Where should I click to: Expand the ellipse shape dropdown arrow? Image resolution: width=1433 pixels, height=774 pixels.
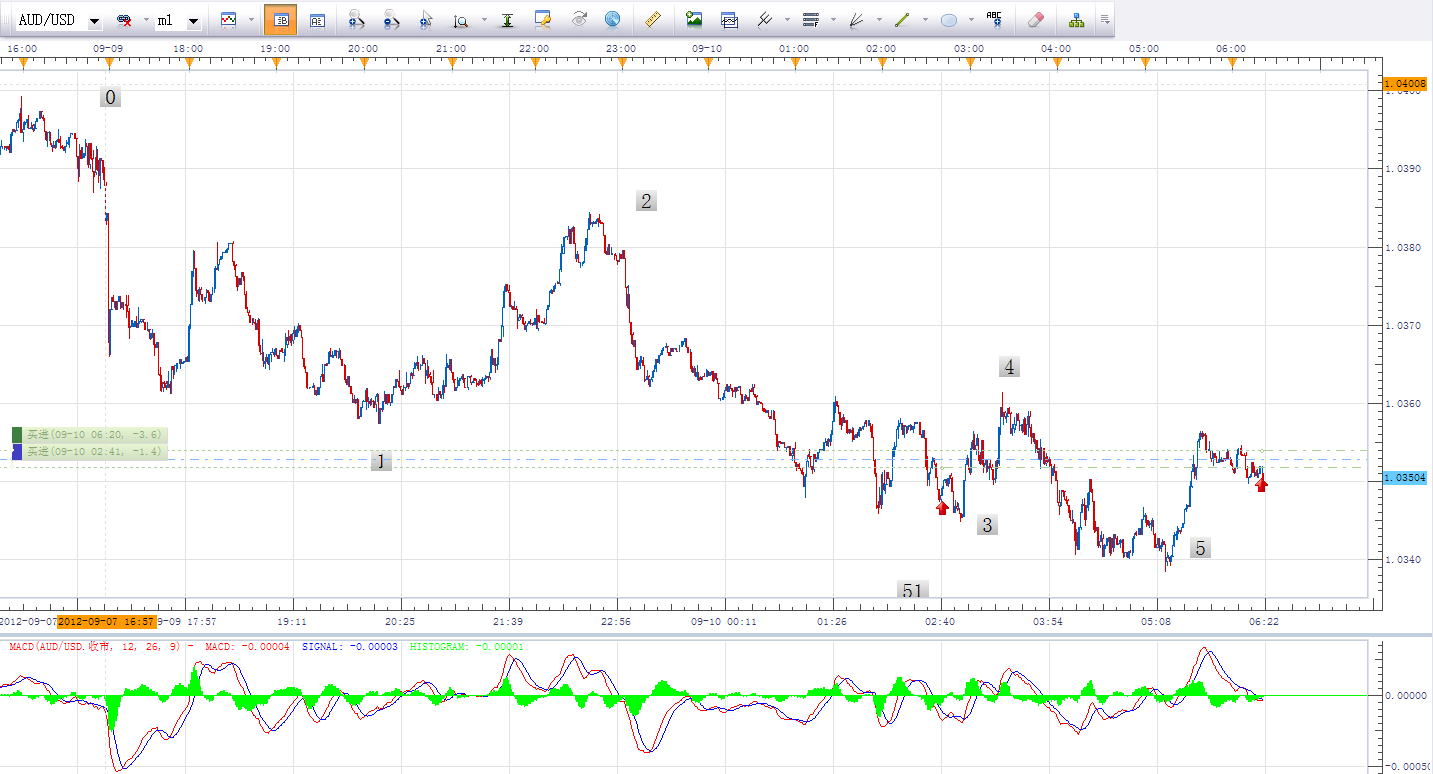tap(971, 20)
